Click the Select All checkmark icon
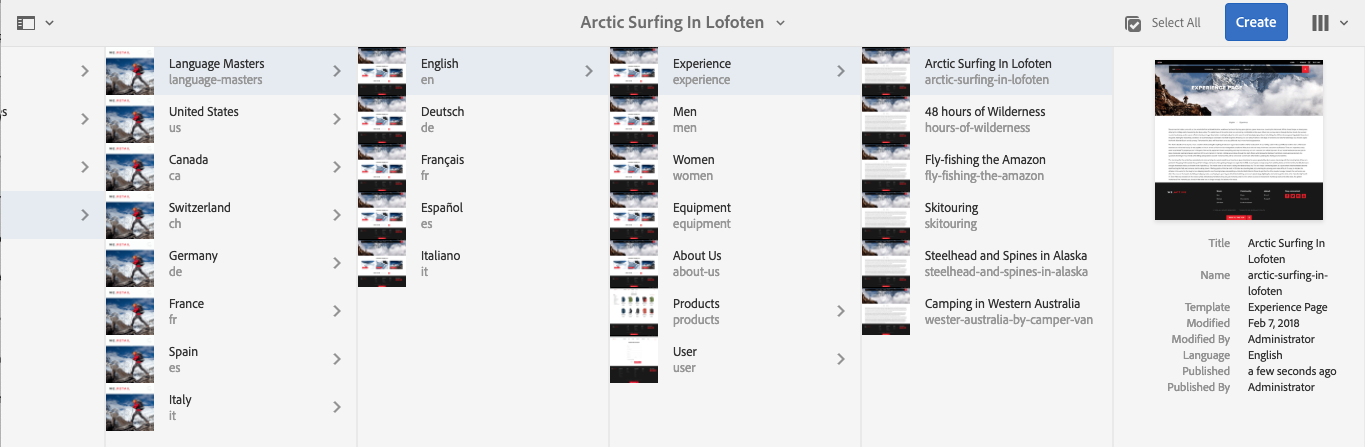The width and height of the screenshot is (1365, 447). click(1133, 23)
